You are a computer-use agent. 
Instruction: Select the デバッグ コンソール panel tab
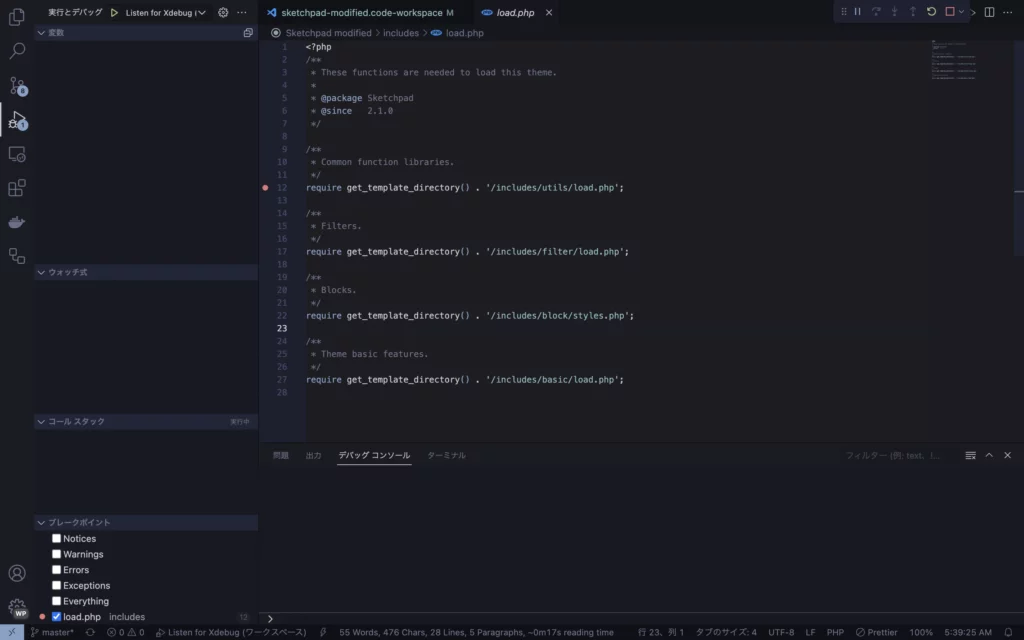[374, 455]
